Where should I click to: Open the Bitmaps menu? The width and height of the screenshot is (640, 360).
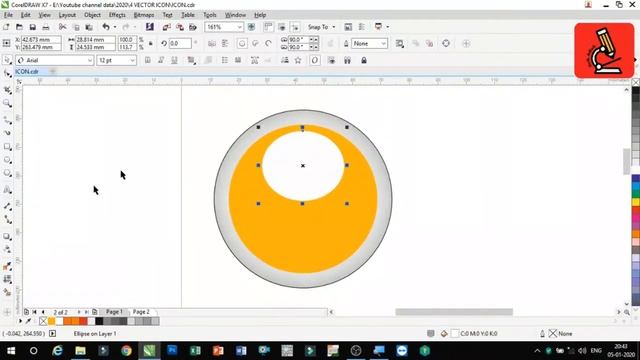tap(144, 15)
